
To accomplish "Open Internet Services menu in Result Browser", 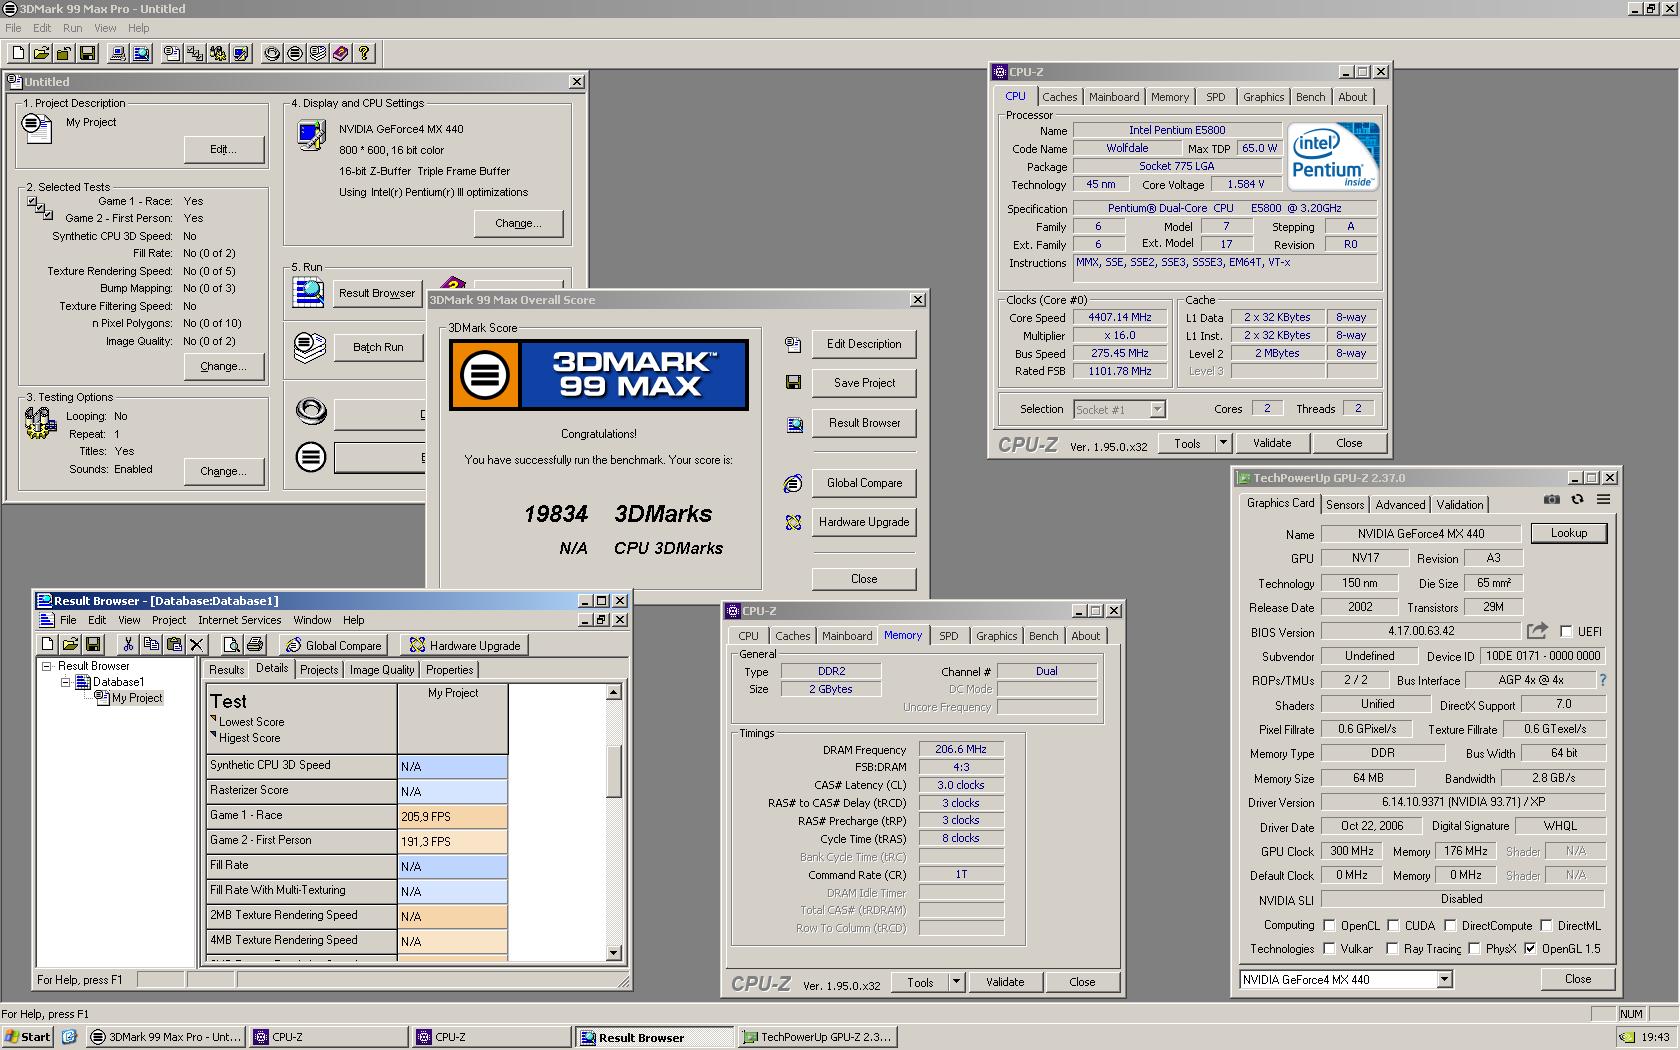I will pyautogui.click(x=239, y=620).
